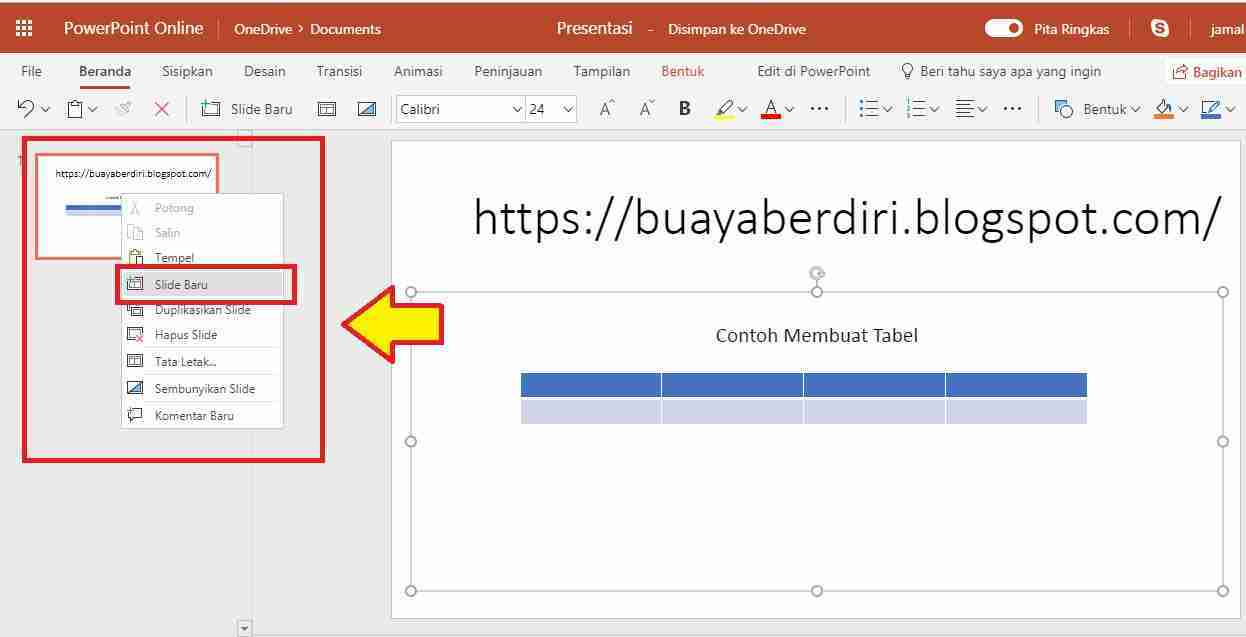Expand font color dropdown arrow
Image resolution: width=1246 pixels, height=637 pixels.
pyautogui.click(x=789, y=110)
